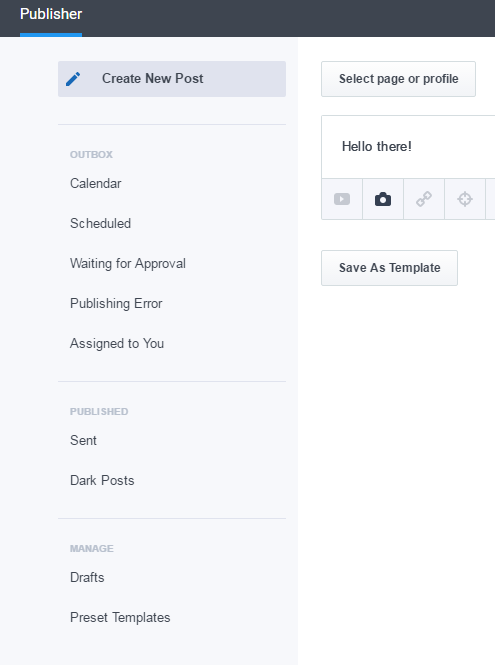Image resolution: width=495 pixels, height=665 pixels.
Task: Click the partially visible toolbar item after the crosshair
Action: (x=490, y=199)
